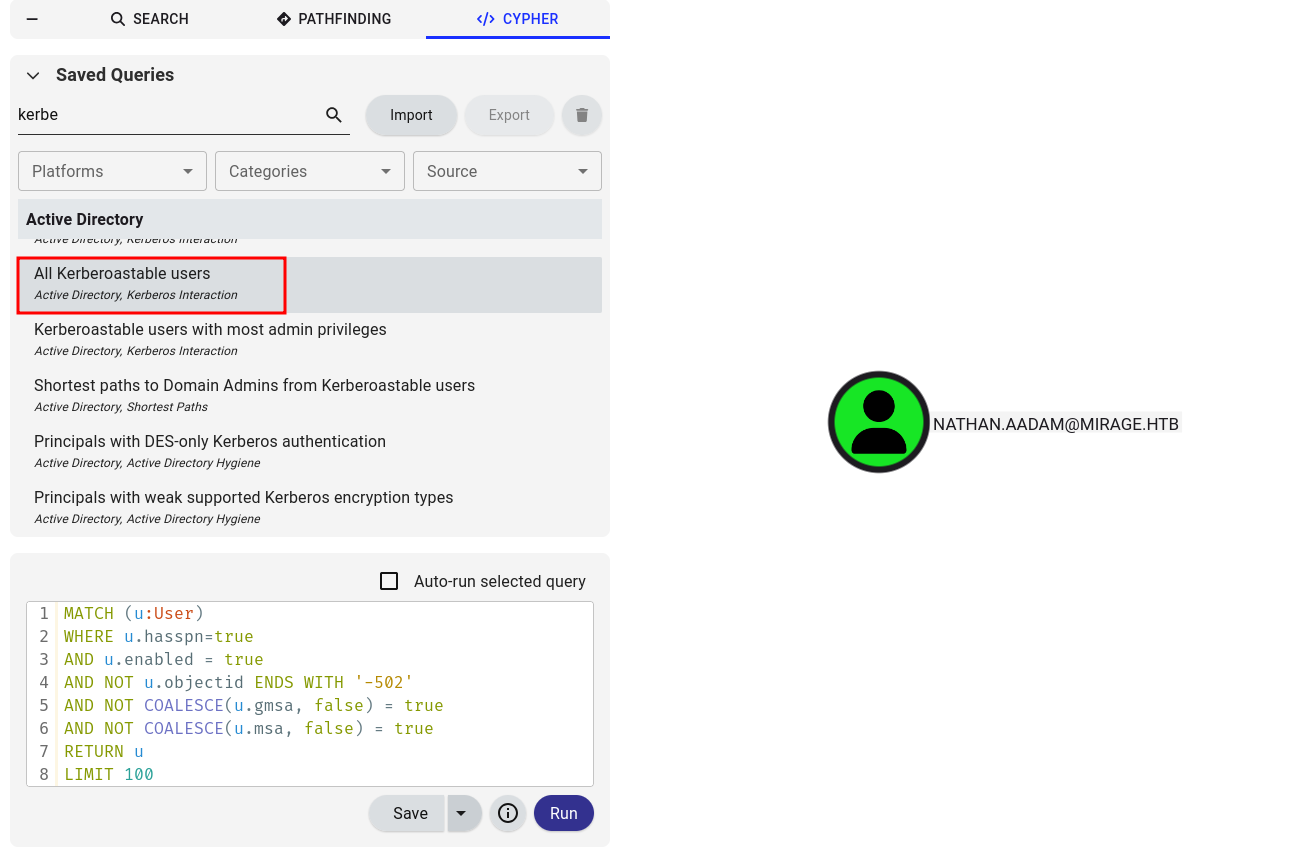Switch to the Search tab
The width and height of the screenshot is (1302, 854).
point(149,19)
